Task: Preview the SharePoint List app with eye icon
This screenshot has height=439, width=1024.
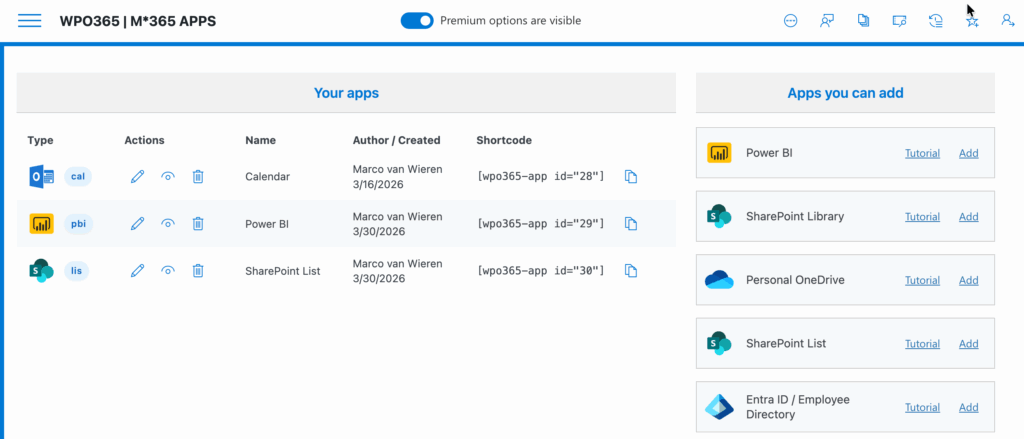Action: (168, 270)
